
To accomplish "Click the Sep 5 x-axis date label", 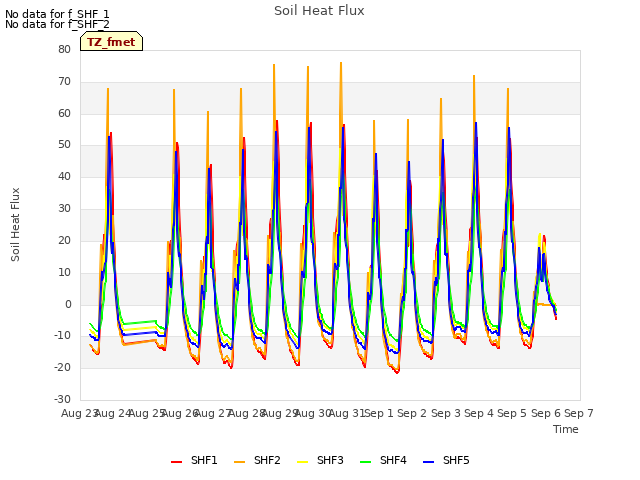I will point(512,413).
